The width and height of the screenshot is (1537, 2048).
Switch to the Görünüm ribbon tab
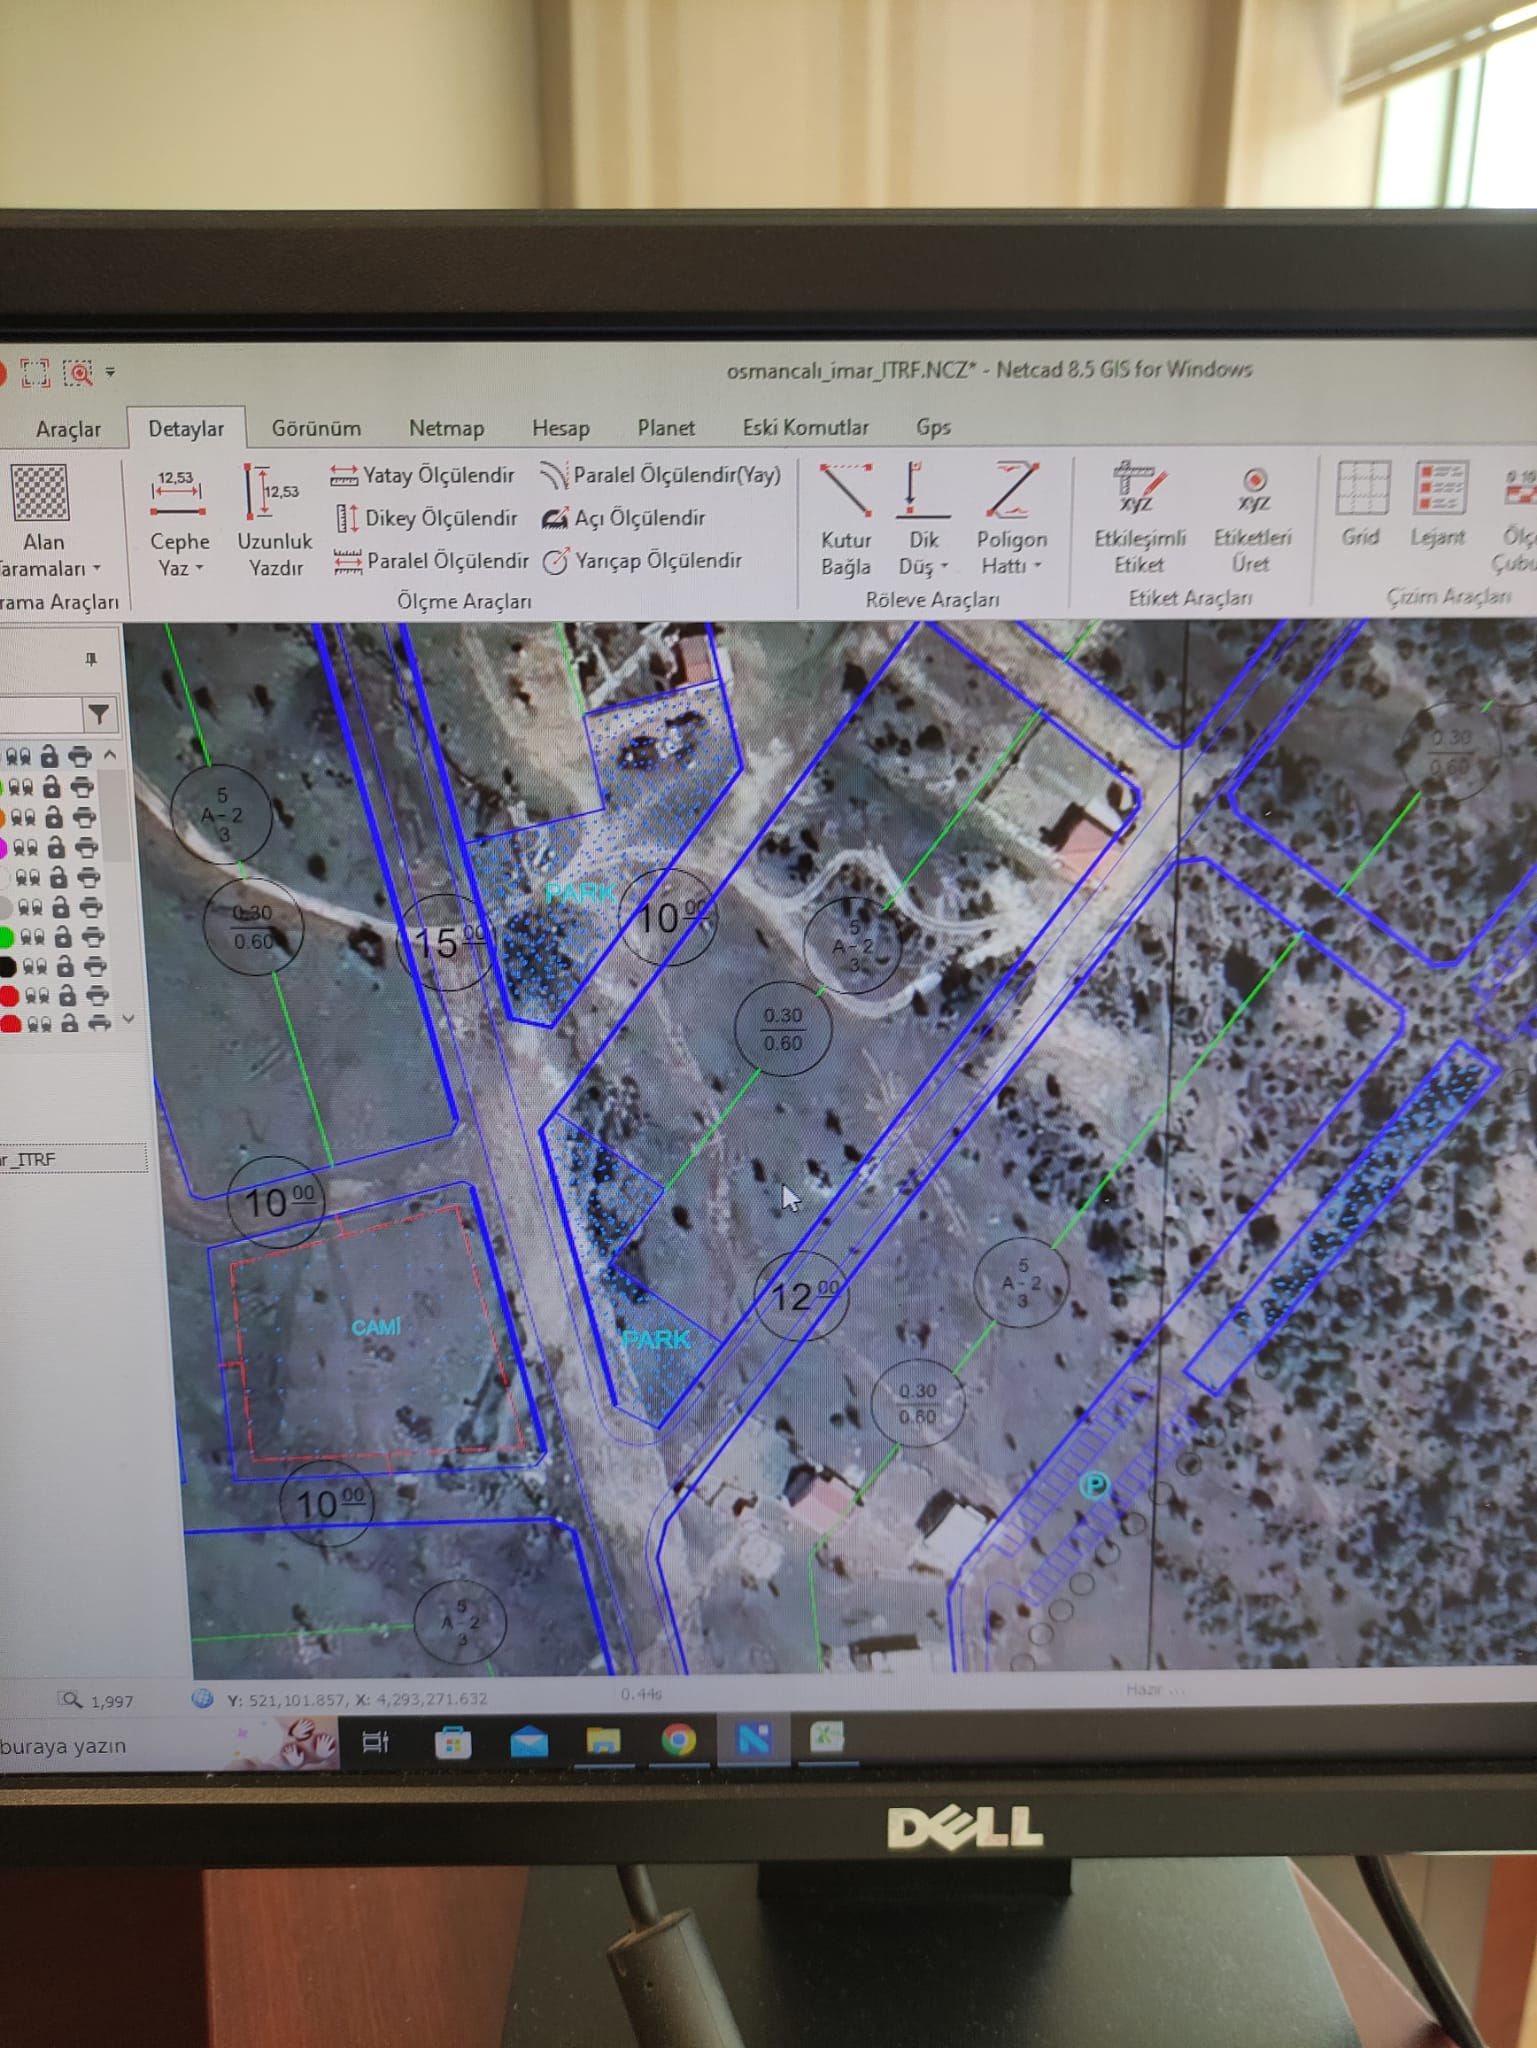click(316, 428)
